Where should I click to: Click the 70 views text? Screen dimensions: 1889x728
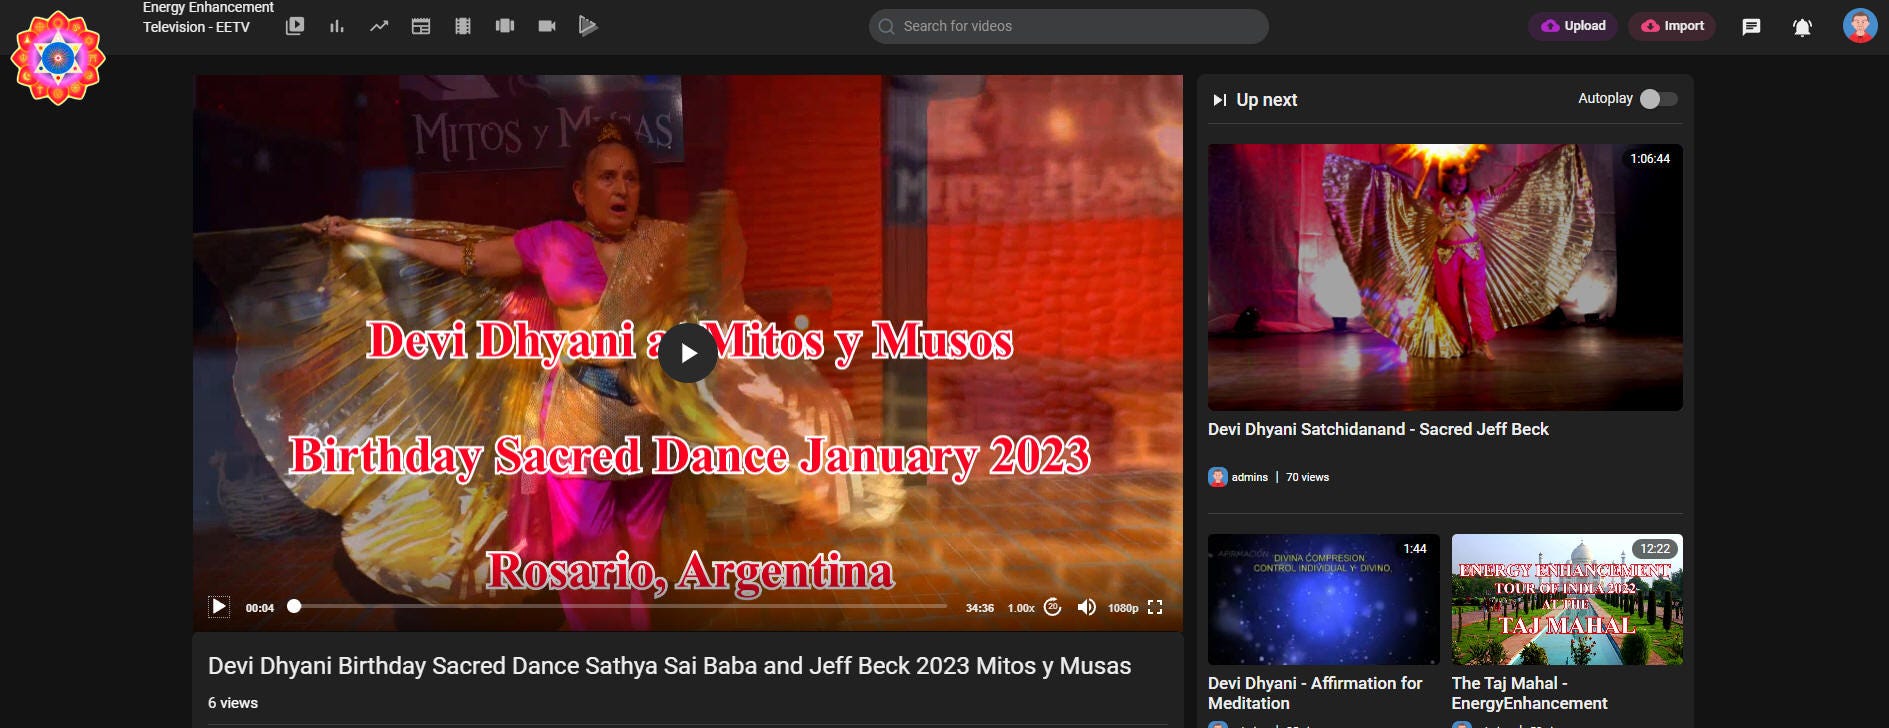(1307, 477)
